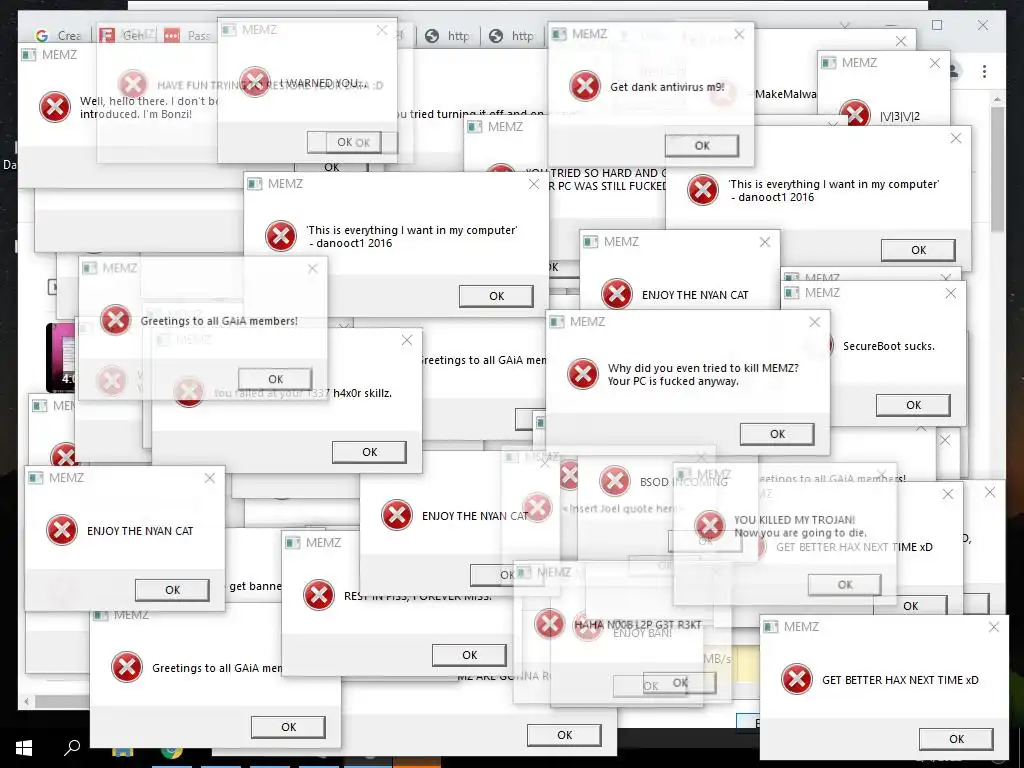Click title bar icon of 'I WARNED YOU' dialog

[229, 30]
